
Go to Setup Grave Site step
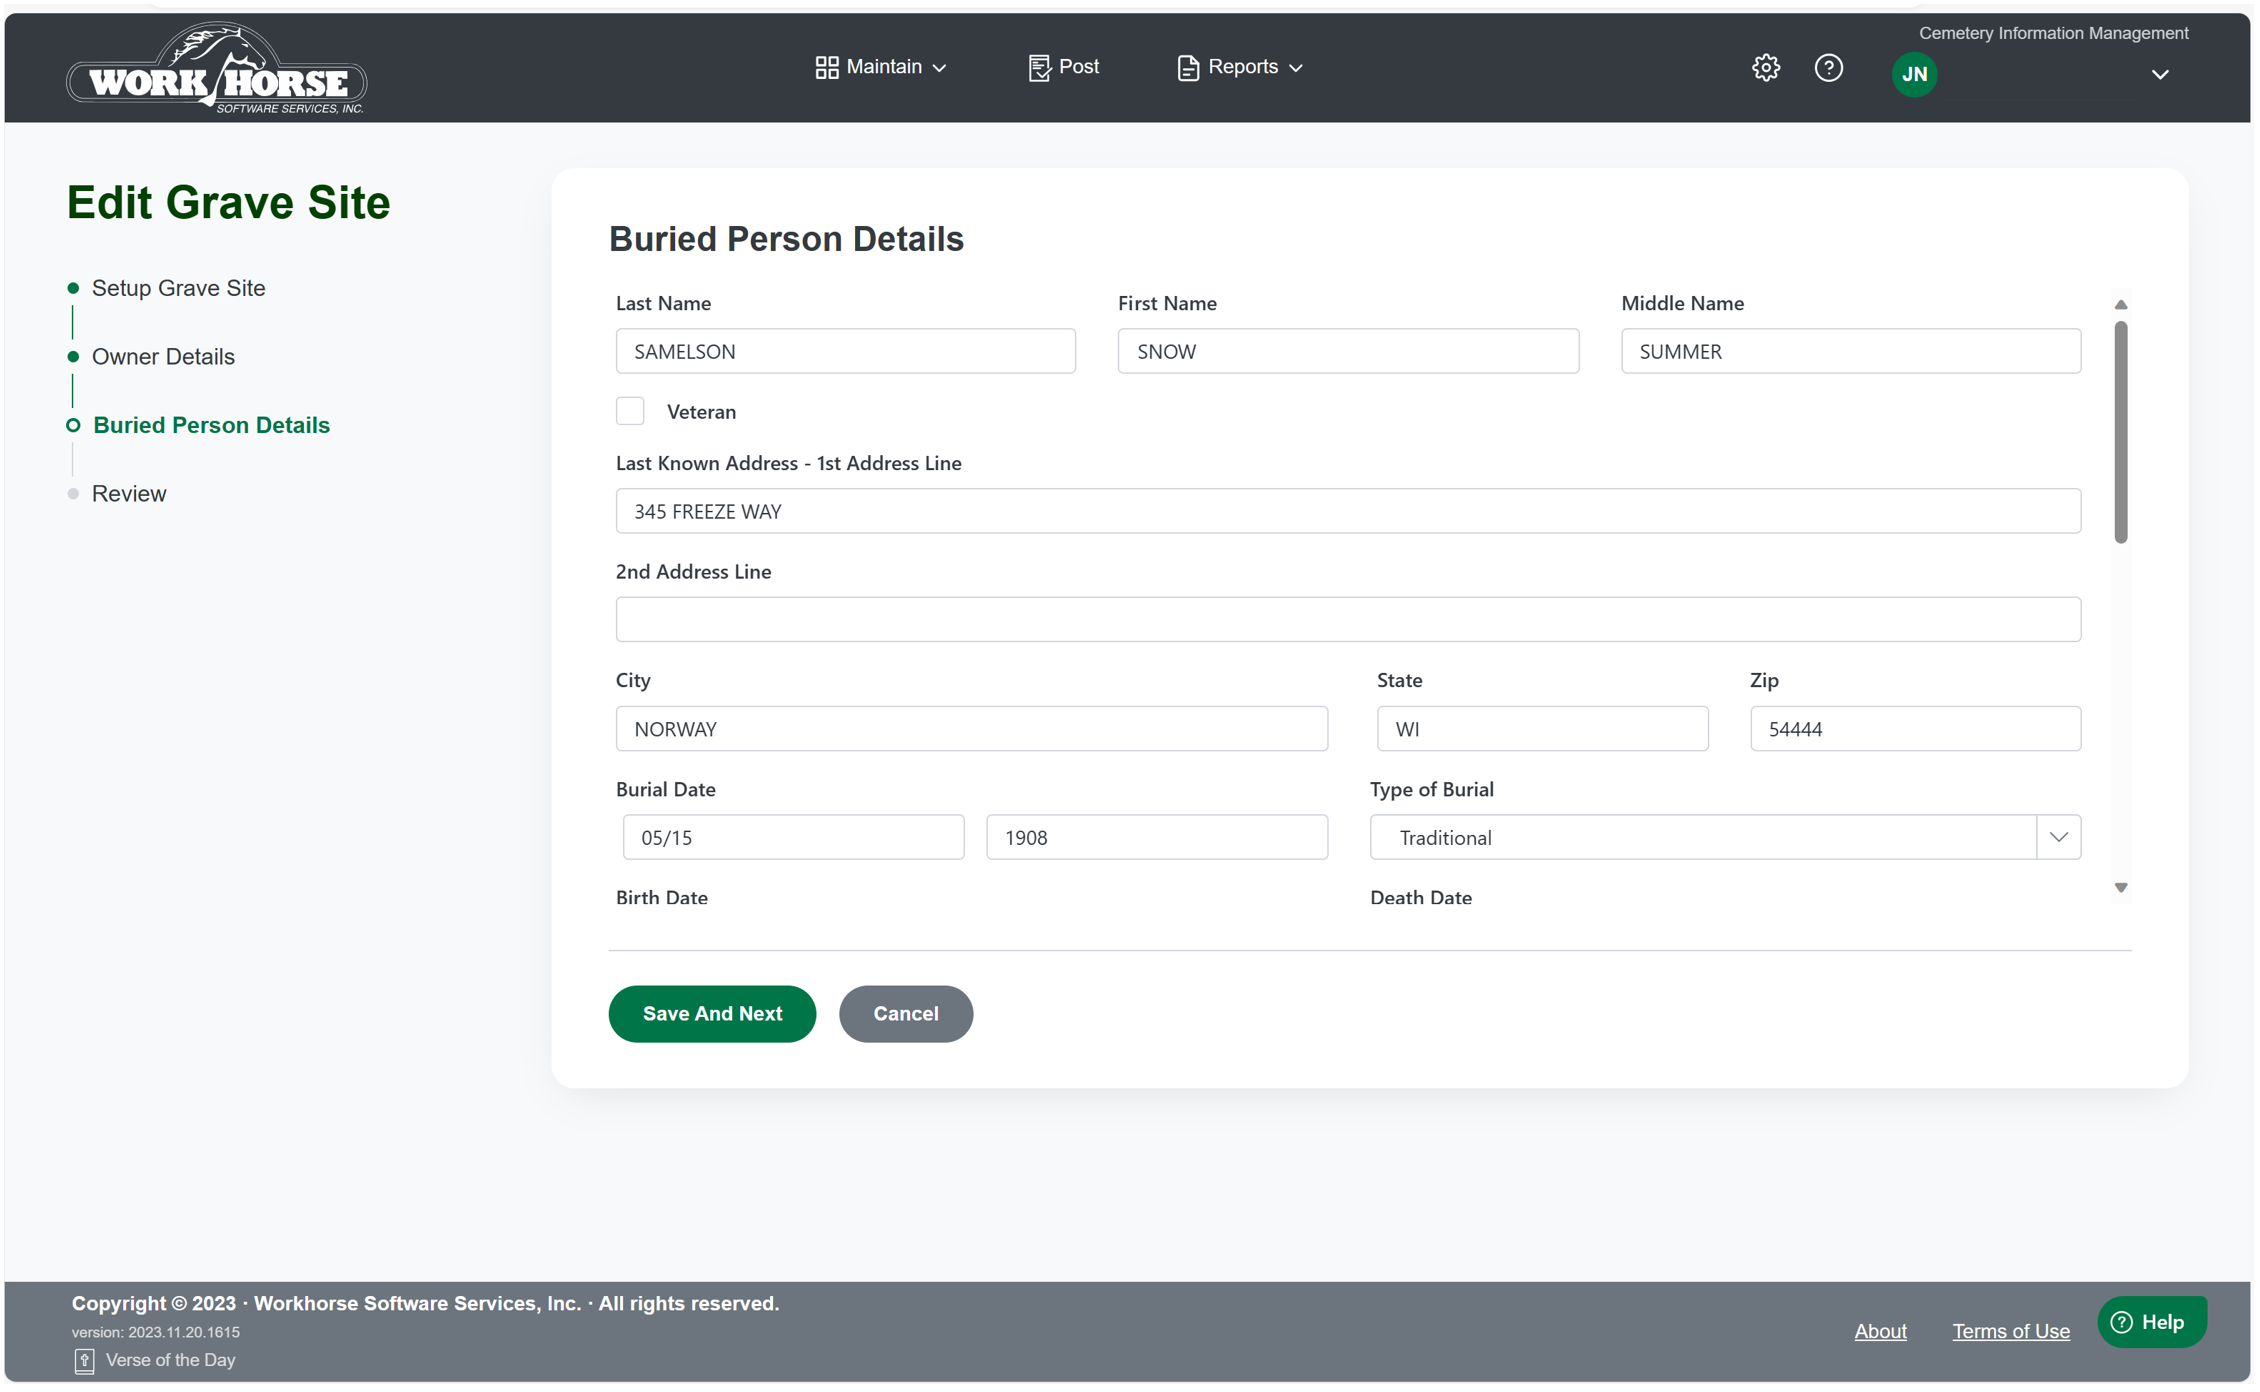click(178, 288)
